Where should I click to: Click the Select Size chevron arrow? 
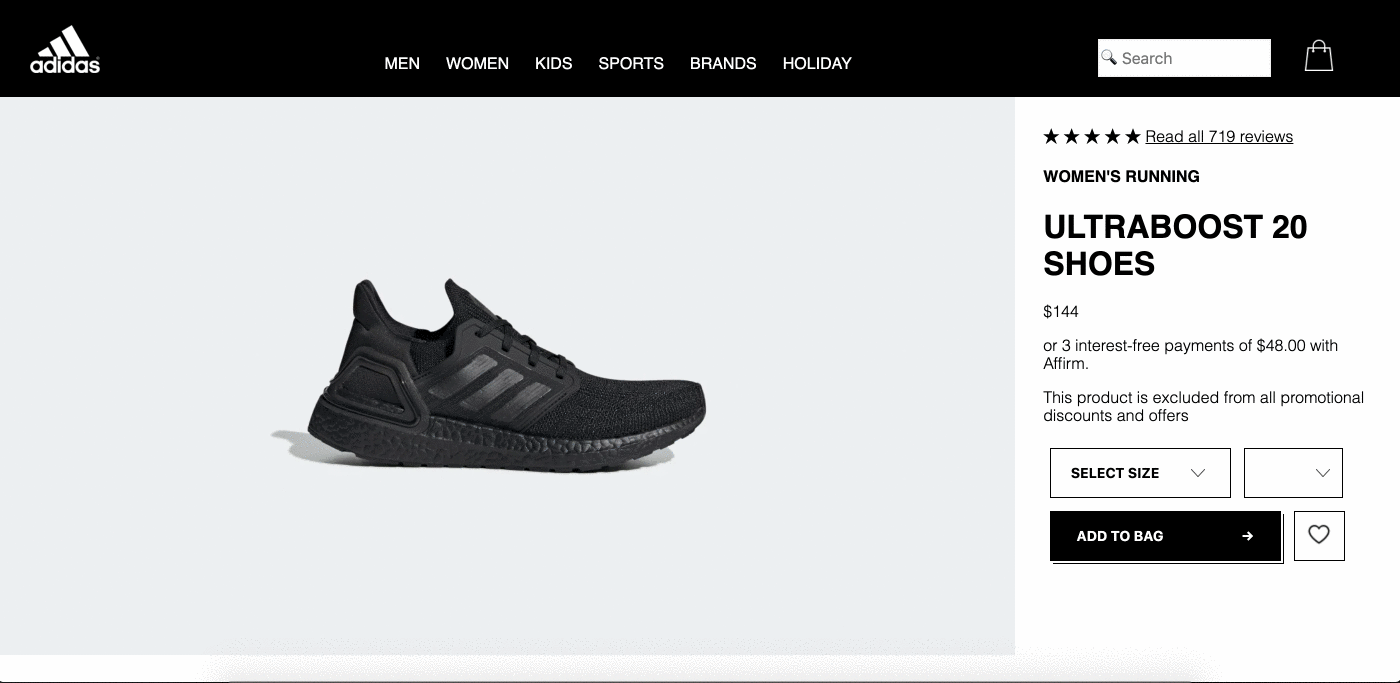[x=1198, y=473]
